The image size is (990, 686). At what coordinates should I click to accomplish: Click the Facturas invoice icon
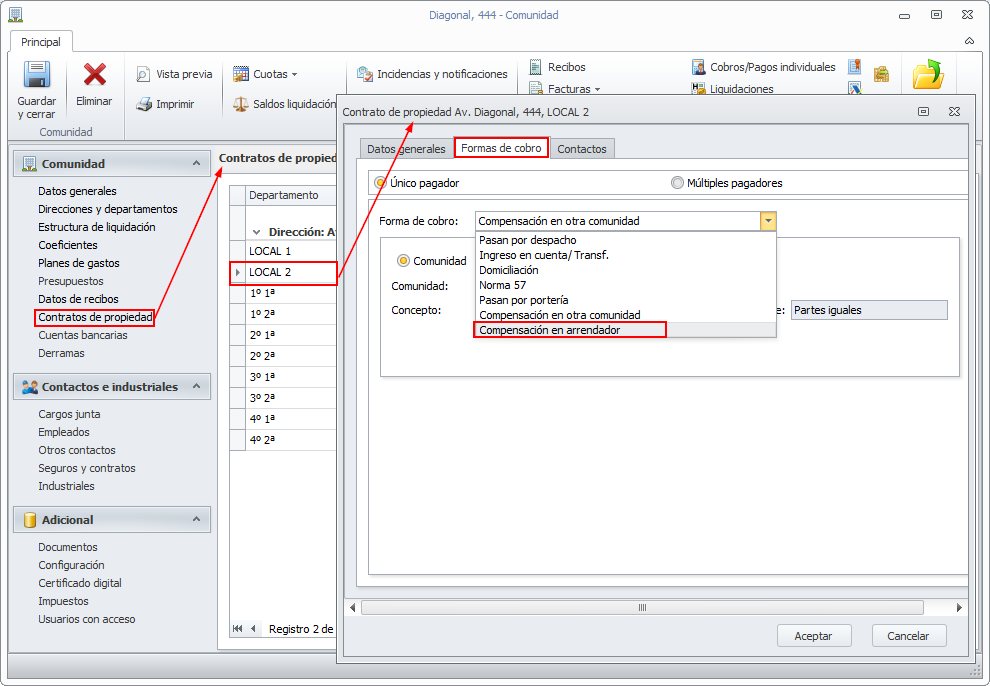(536, 88)
